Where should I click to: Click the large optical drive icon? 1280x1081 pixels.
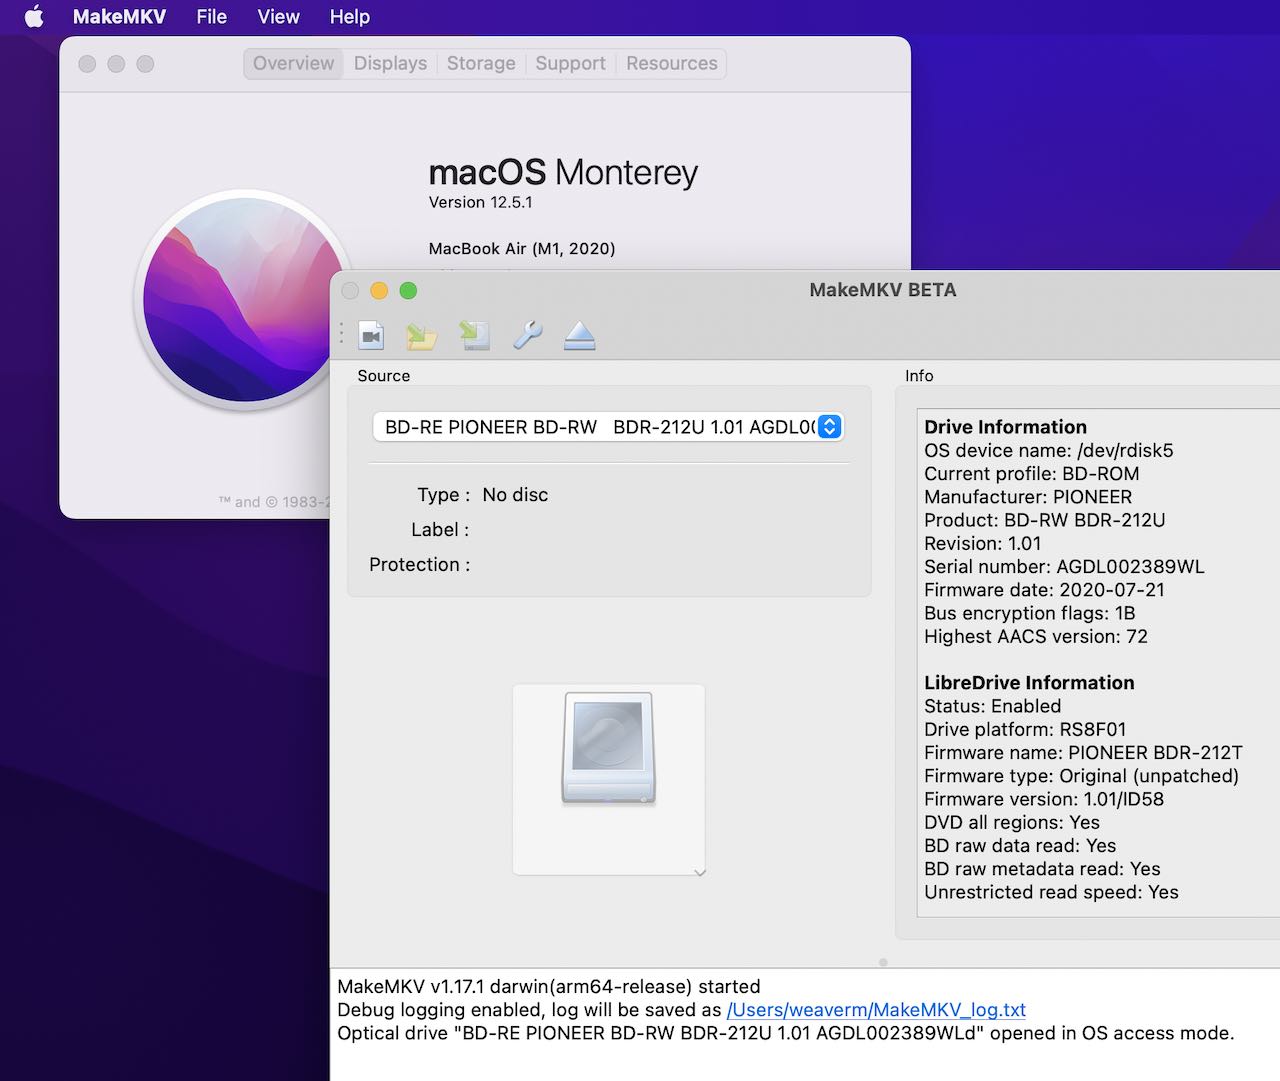pyautogui.click(x=608, y=749)
